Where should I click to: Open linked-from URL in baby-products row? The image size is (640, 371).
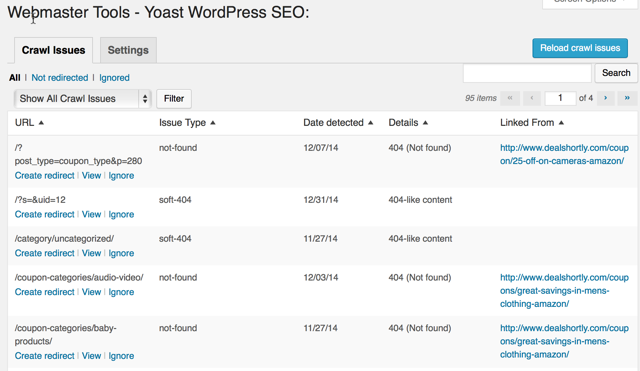point(564,341)
